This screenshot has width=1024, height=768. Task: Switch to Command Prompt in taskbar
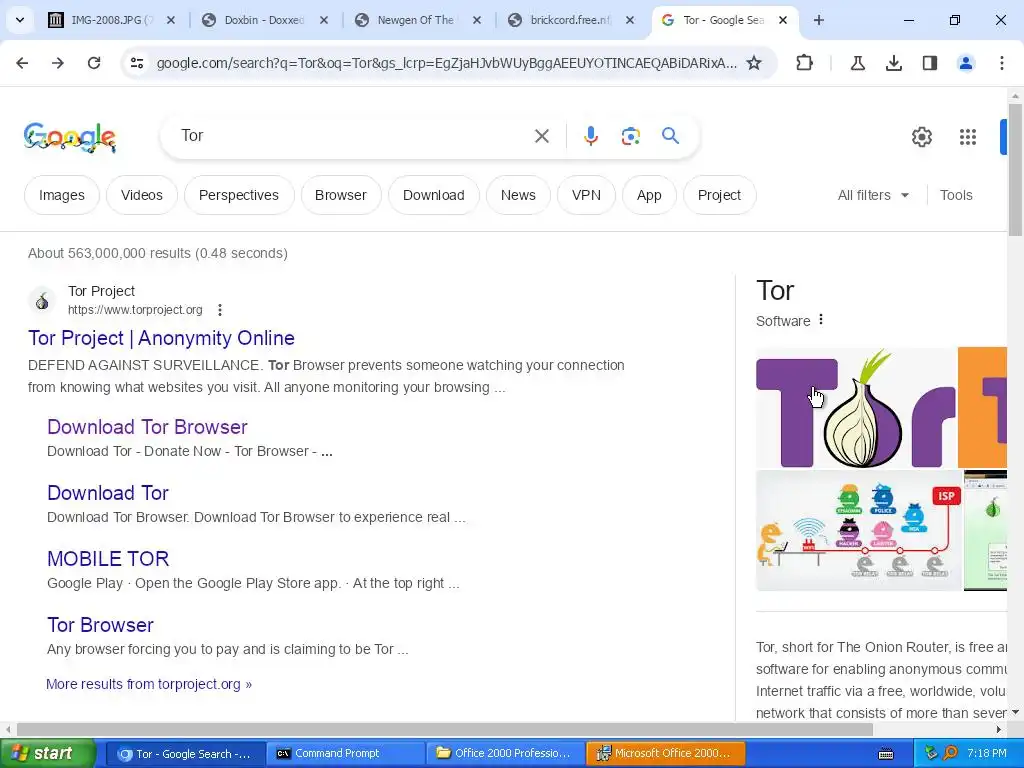point(345,753)
